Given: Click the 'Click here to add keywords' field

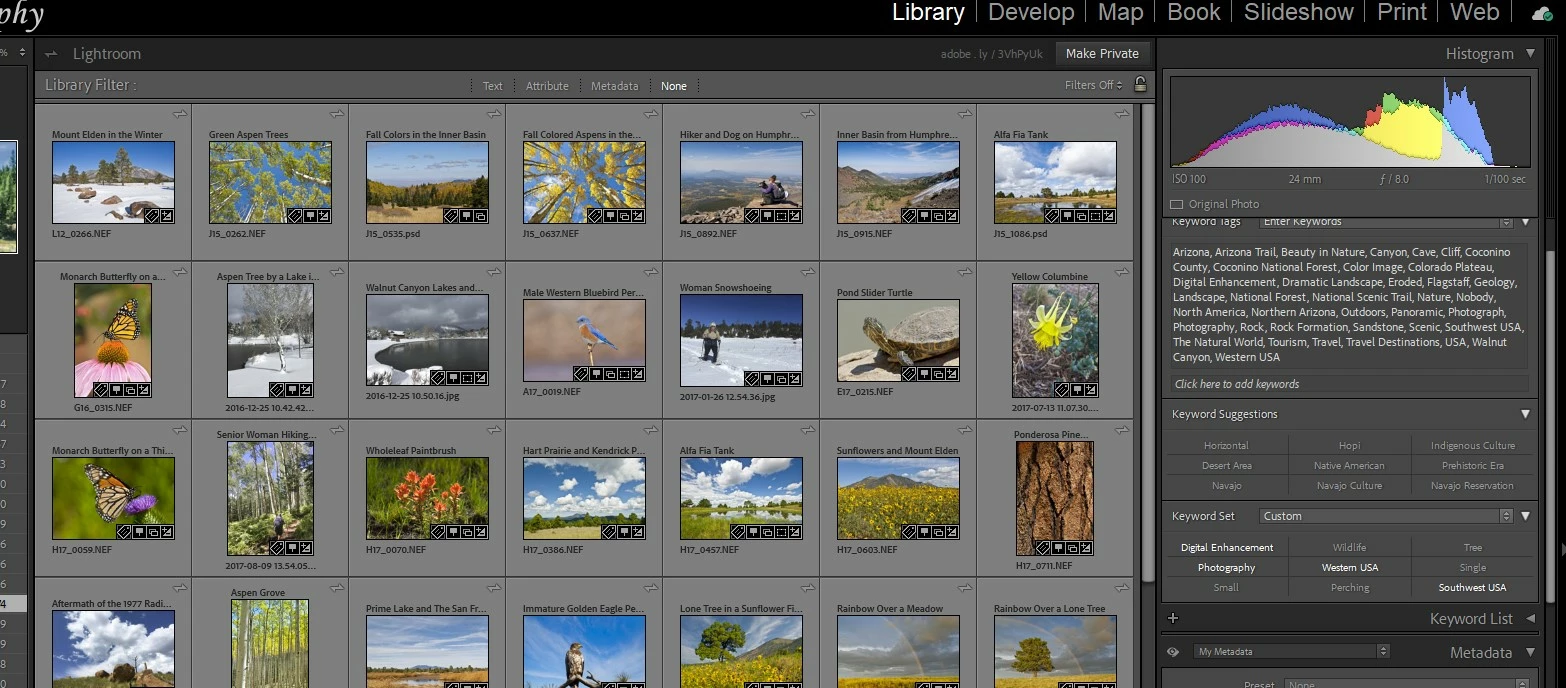Looking at the screenshot, I should [1349, 384].
